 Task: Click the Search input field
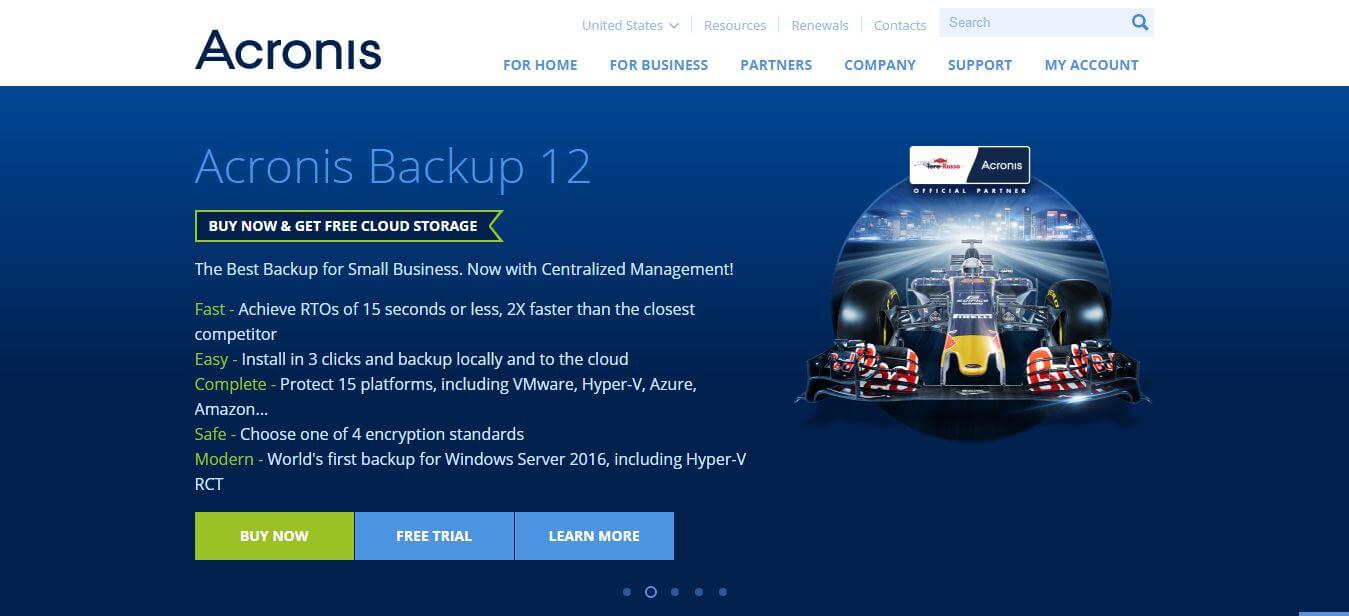click(1033, 23)
